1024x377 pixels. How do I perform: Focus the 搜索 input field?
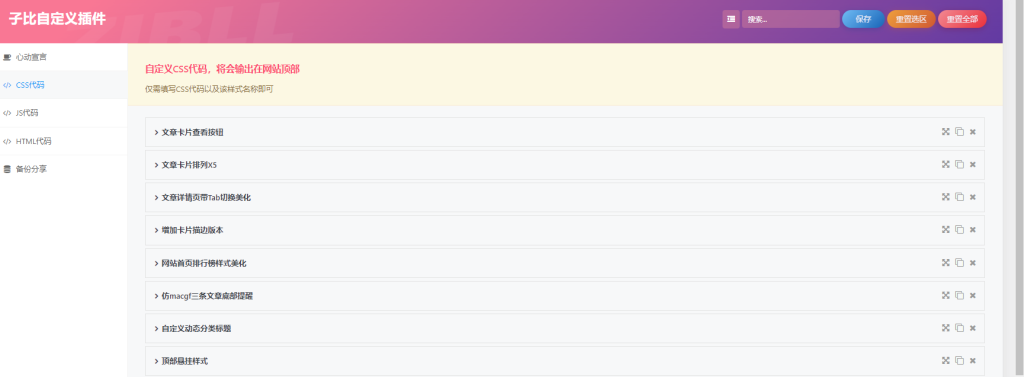click(x=790, y=19)
